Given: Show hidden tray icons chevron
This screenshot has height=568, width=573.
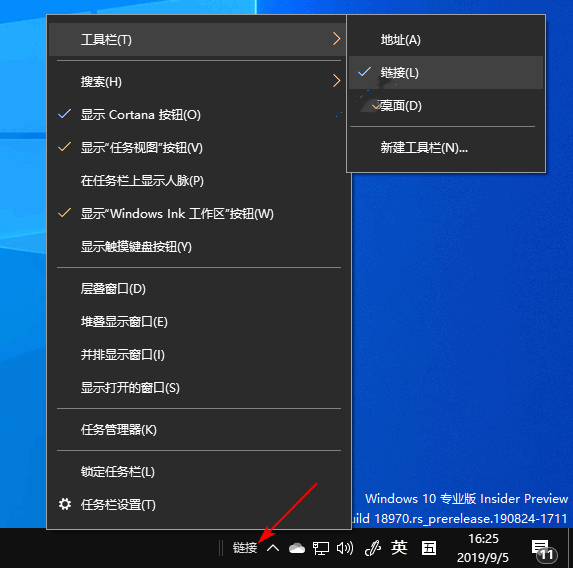Looking at the screenshot, I should pos(273,548).
